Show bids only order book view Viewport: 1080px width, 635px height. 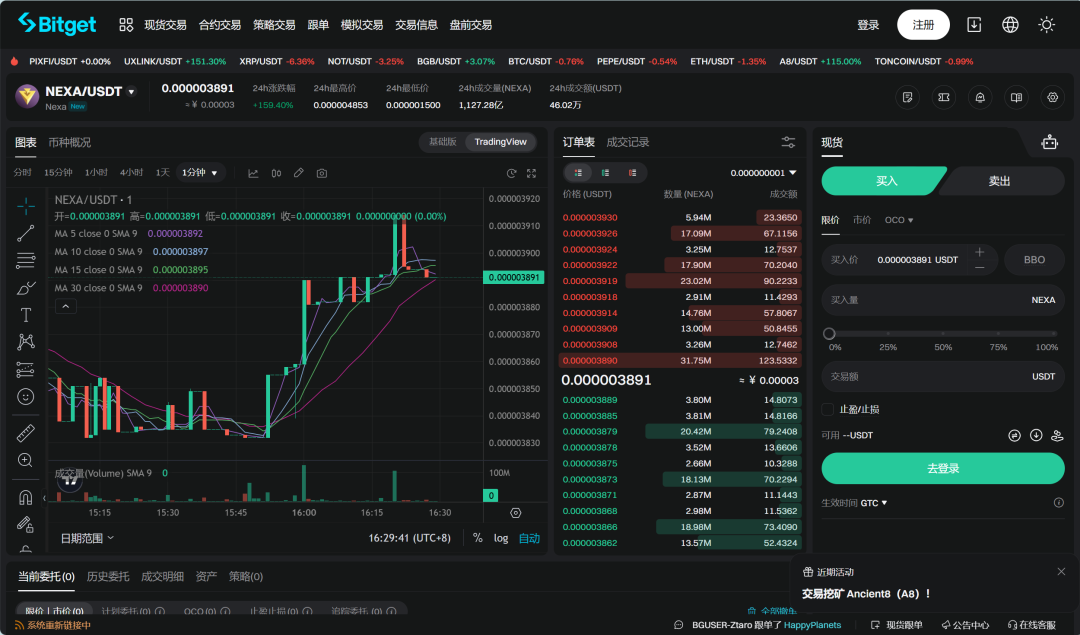[605, 173]
